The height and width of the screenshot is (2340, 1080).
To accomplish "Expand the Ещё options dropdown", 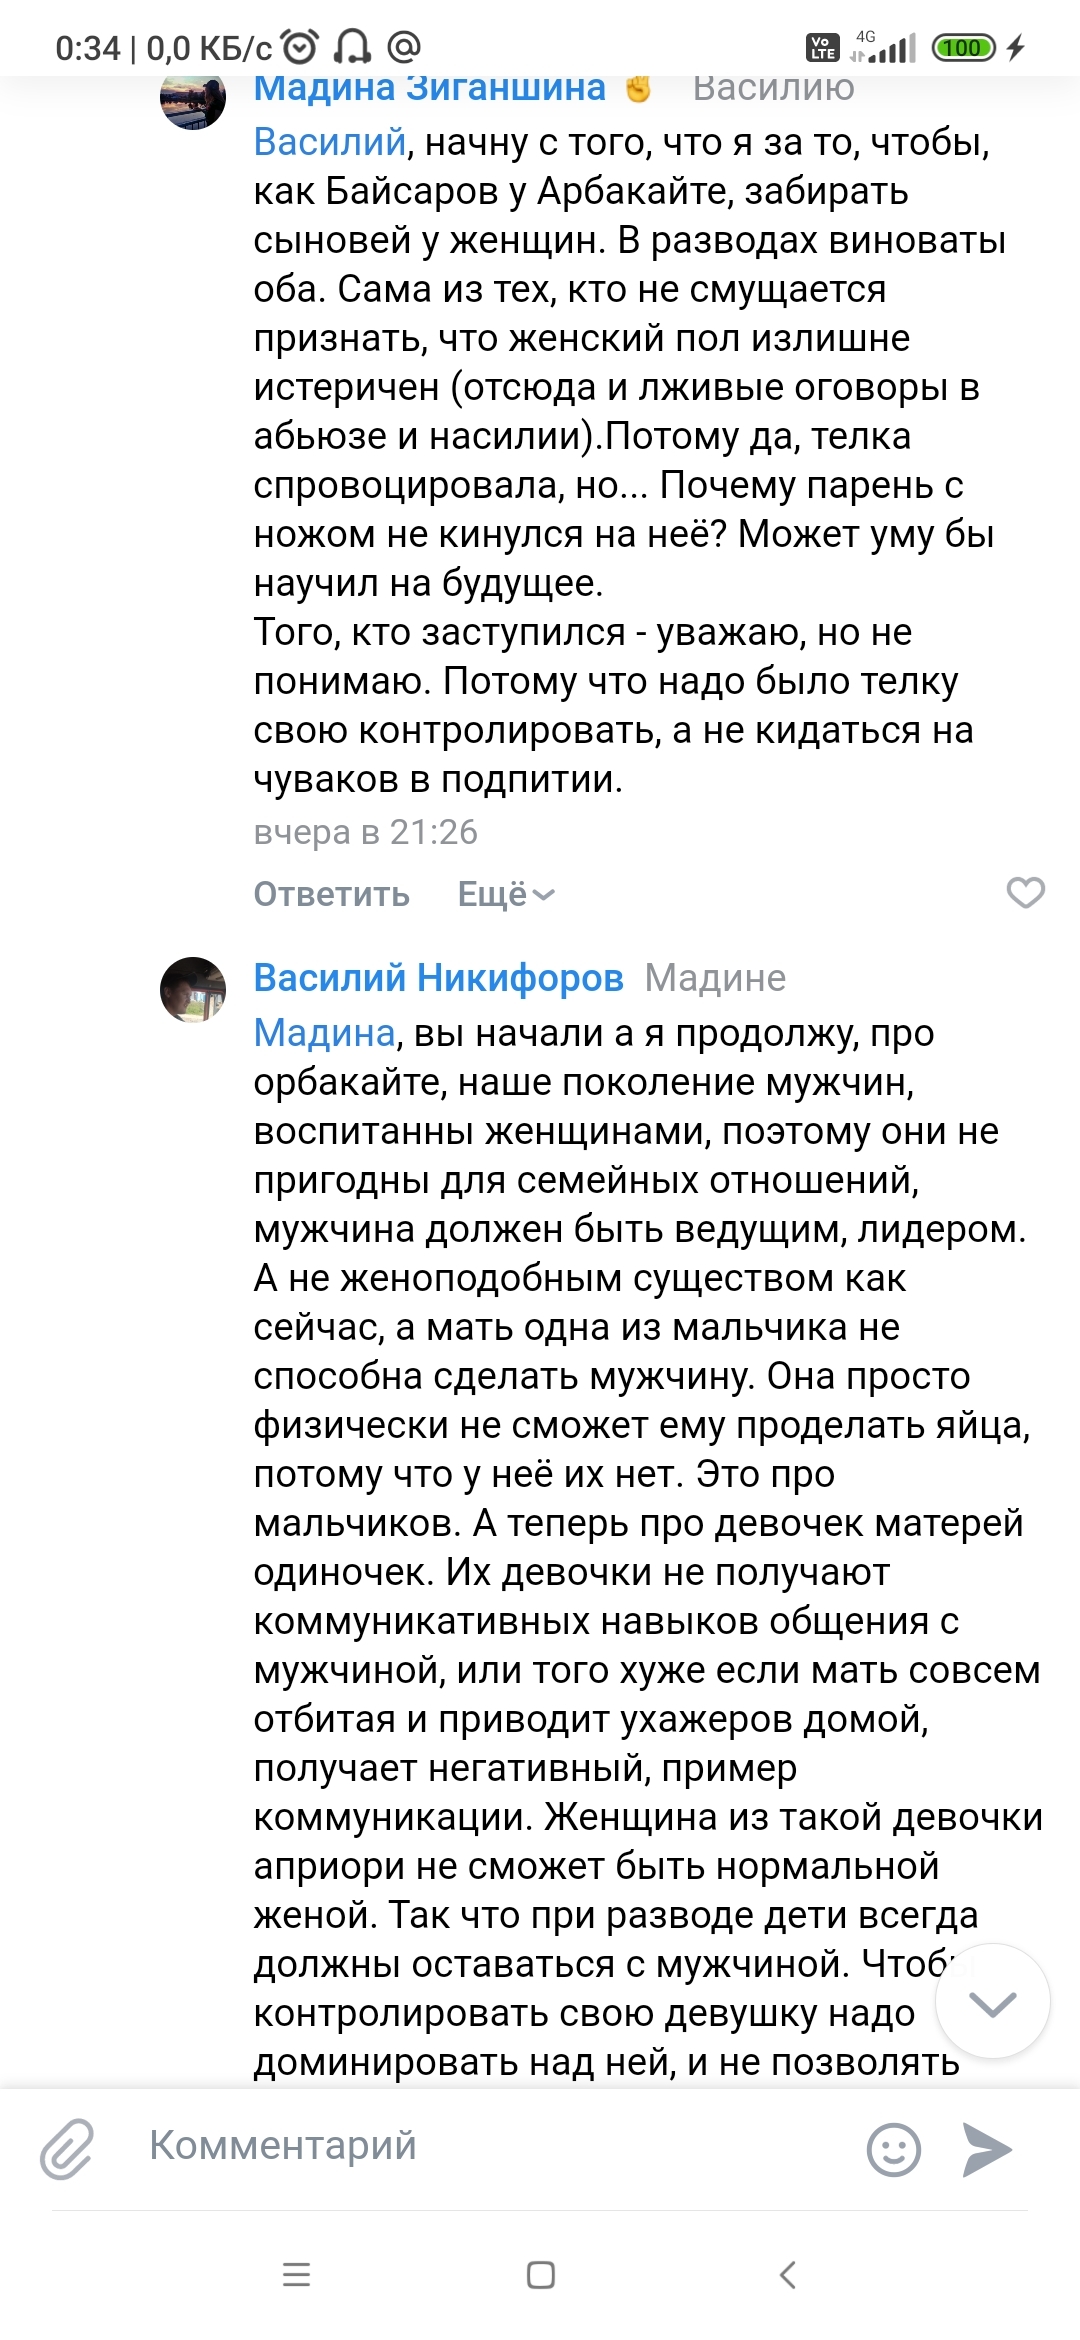I will point(506,894).
